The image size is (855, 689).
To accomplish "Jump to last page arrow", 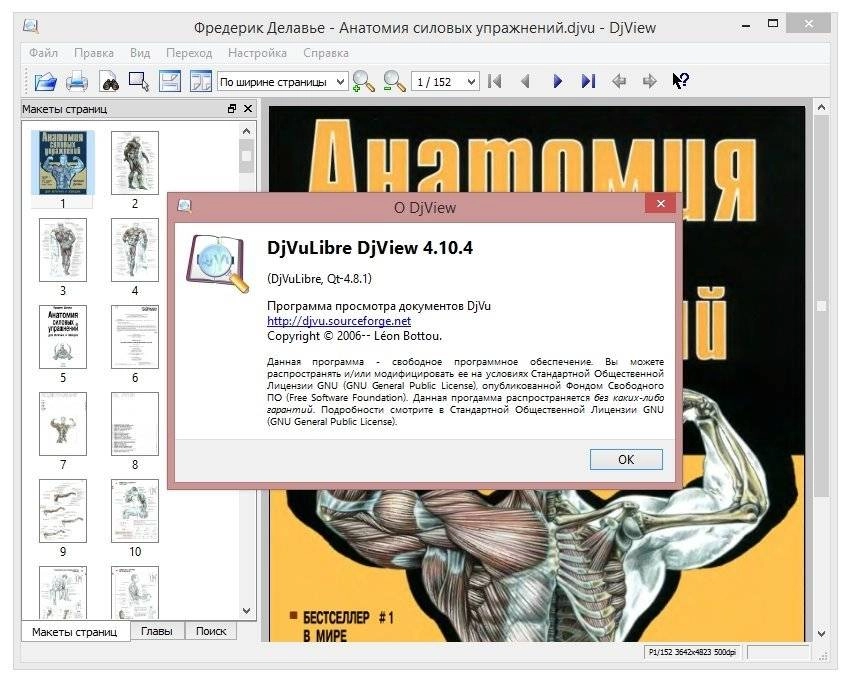I will point(588,82).
